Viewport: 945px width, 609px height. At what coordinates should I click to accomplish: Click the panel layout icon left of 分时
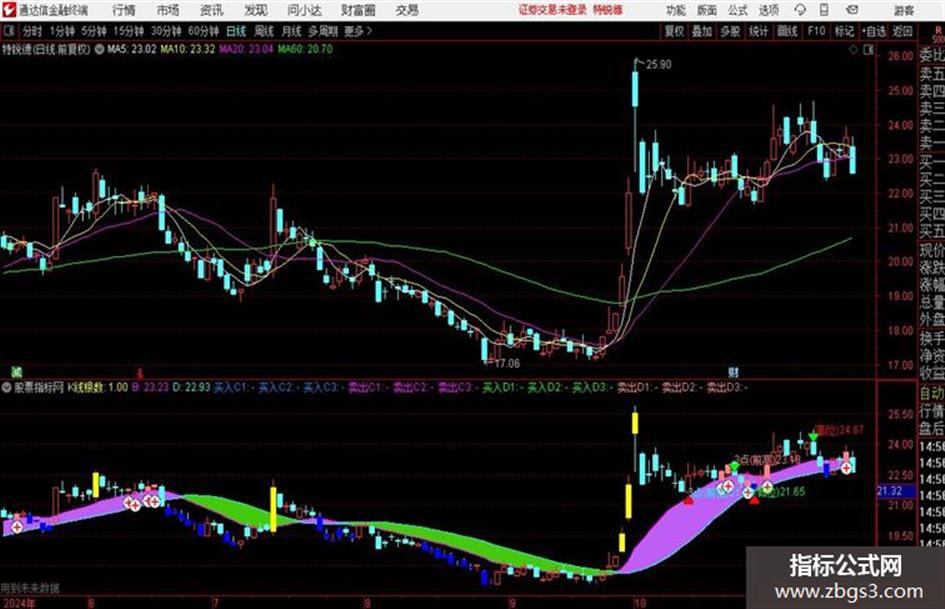coord(8,31)
